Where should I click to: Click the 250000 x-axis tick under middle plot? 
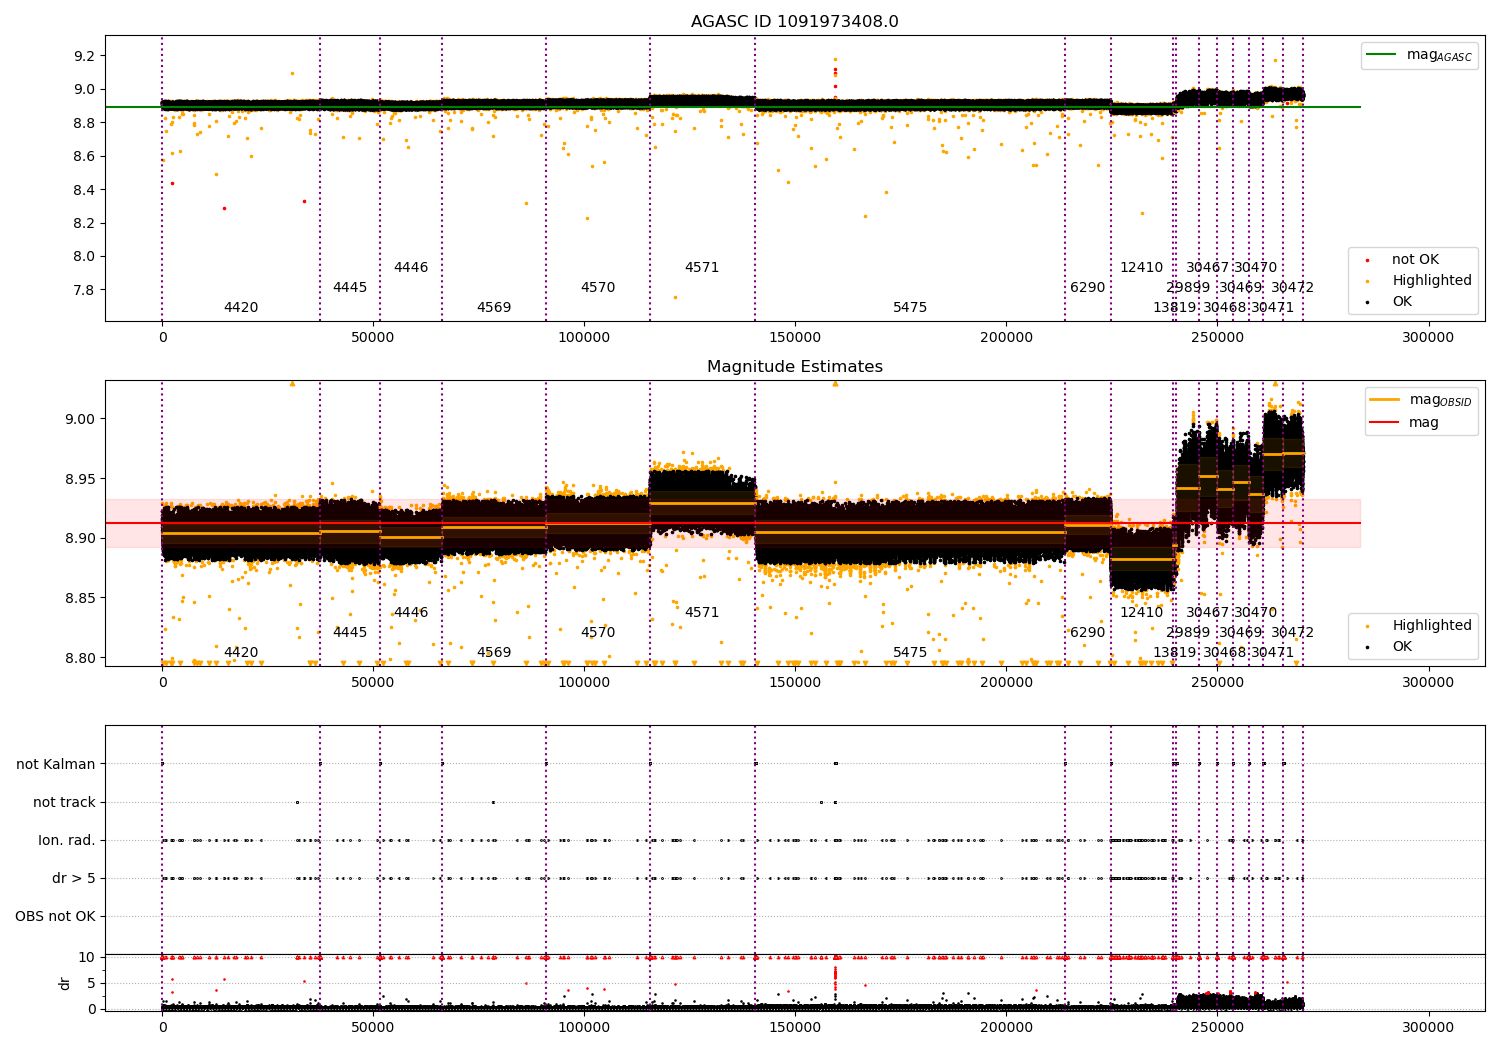click(x=1217, y=683)
